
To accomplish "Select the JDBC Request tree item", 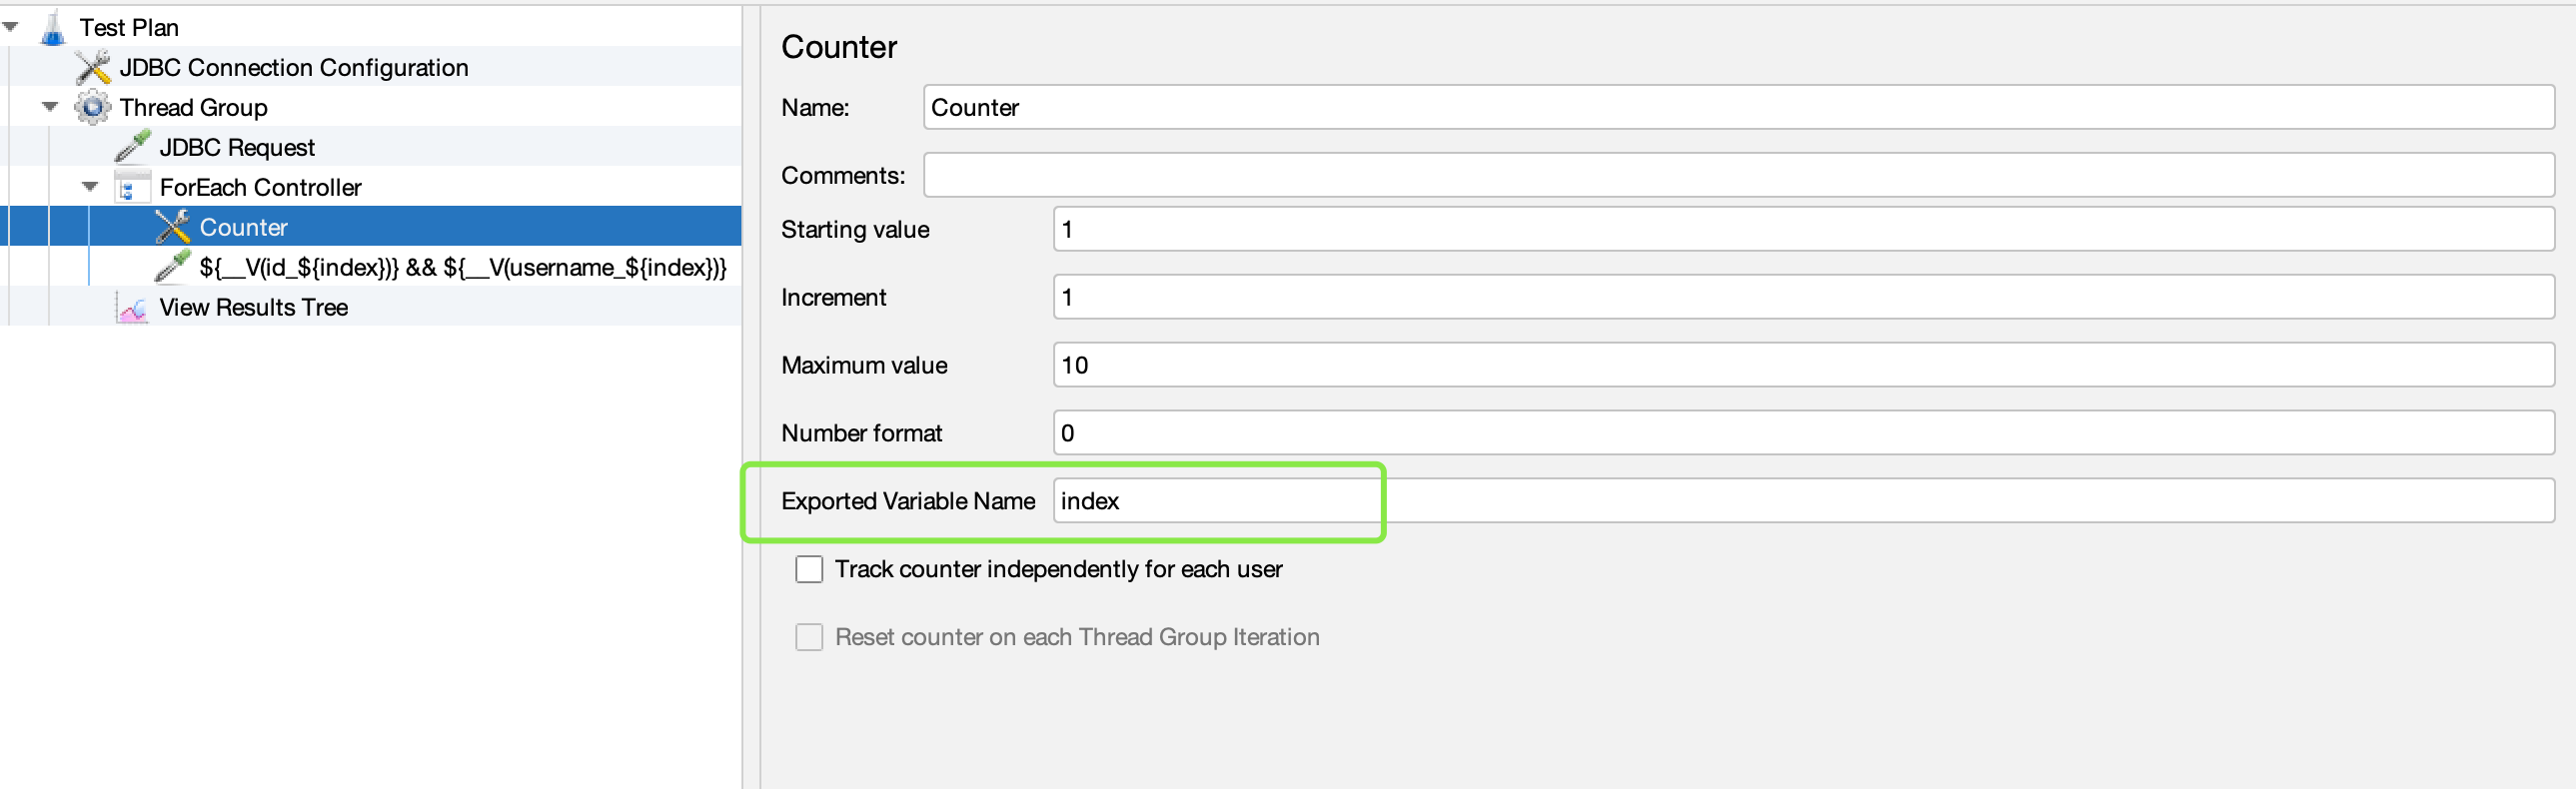I will coord(237,148).
